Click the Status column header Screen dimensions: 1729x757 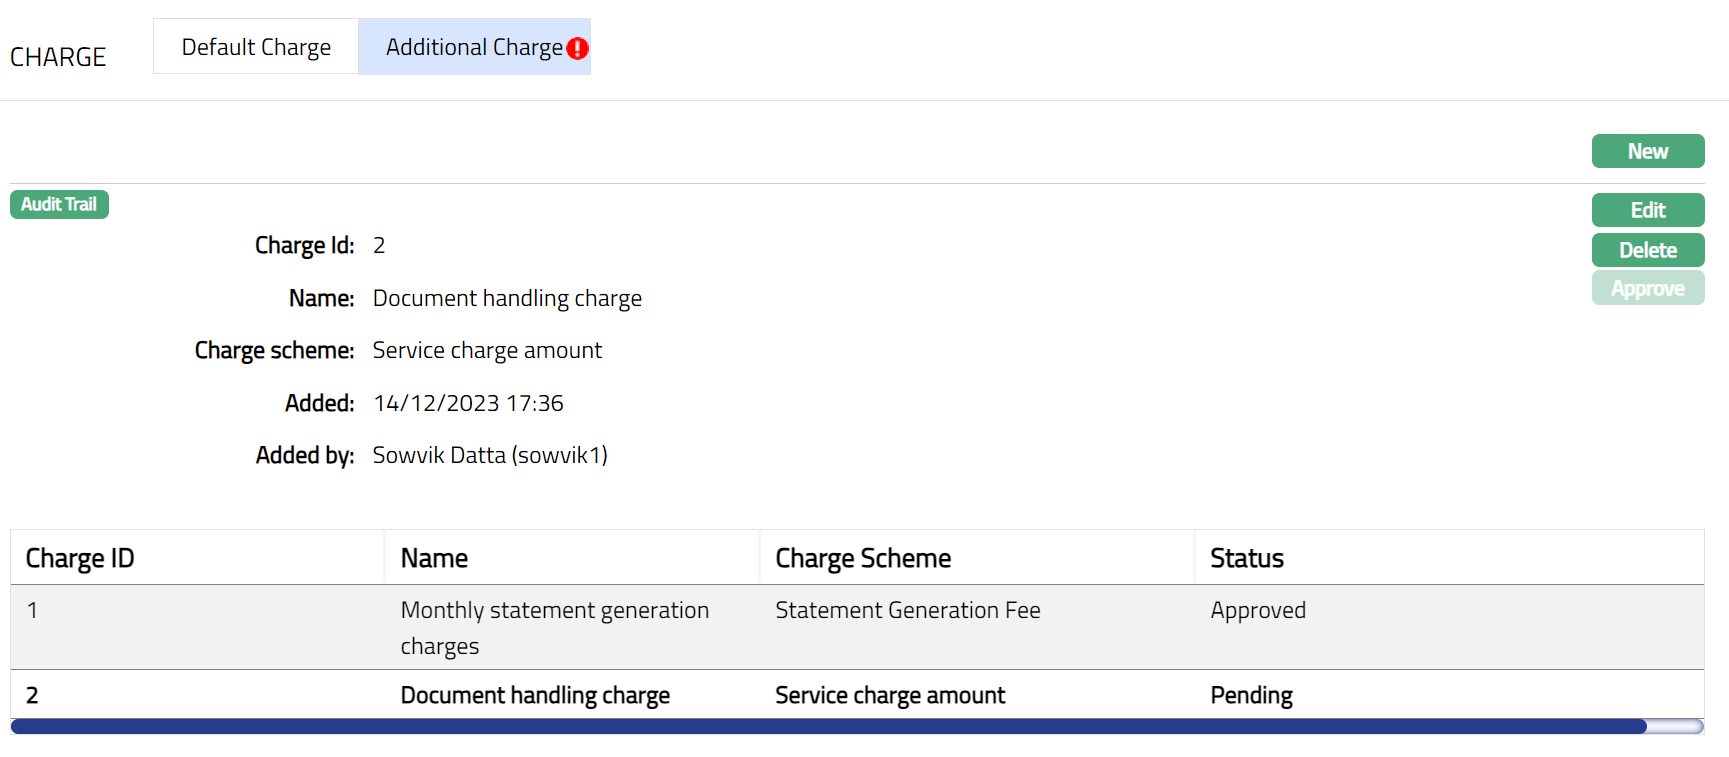1246,558
